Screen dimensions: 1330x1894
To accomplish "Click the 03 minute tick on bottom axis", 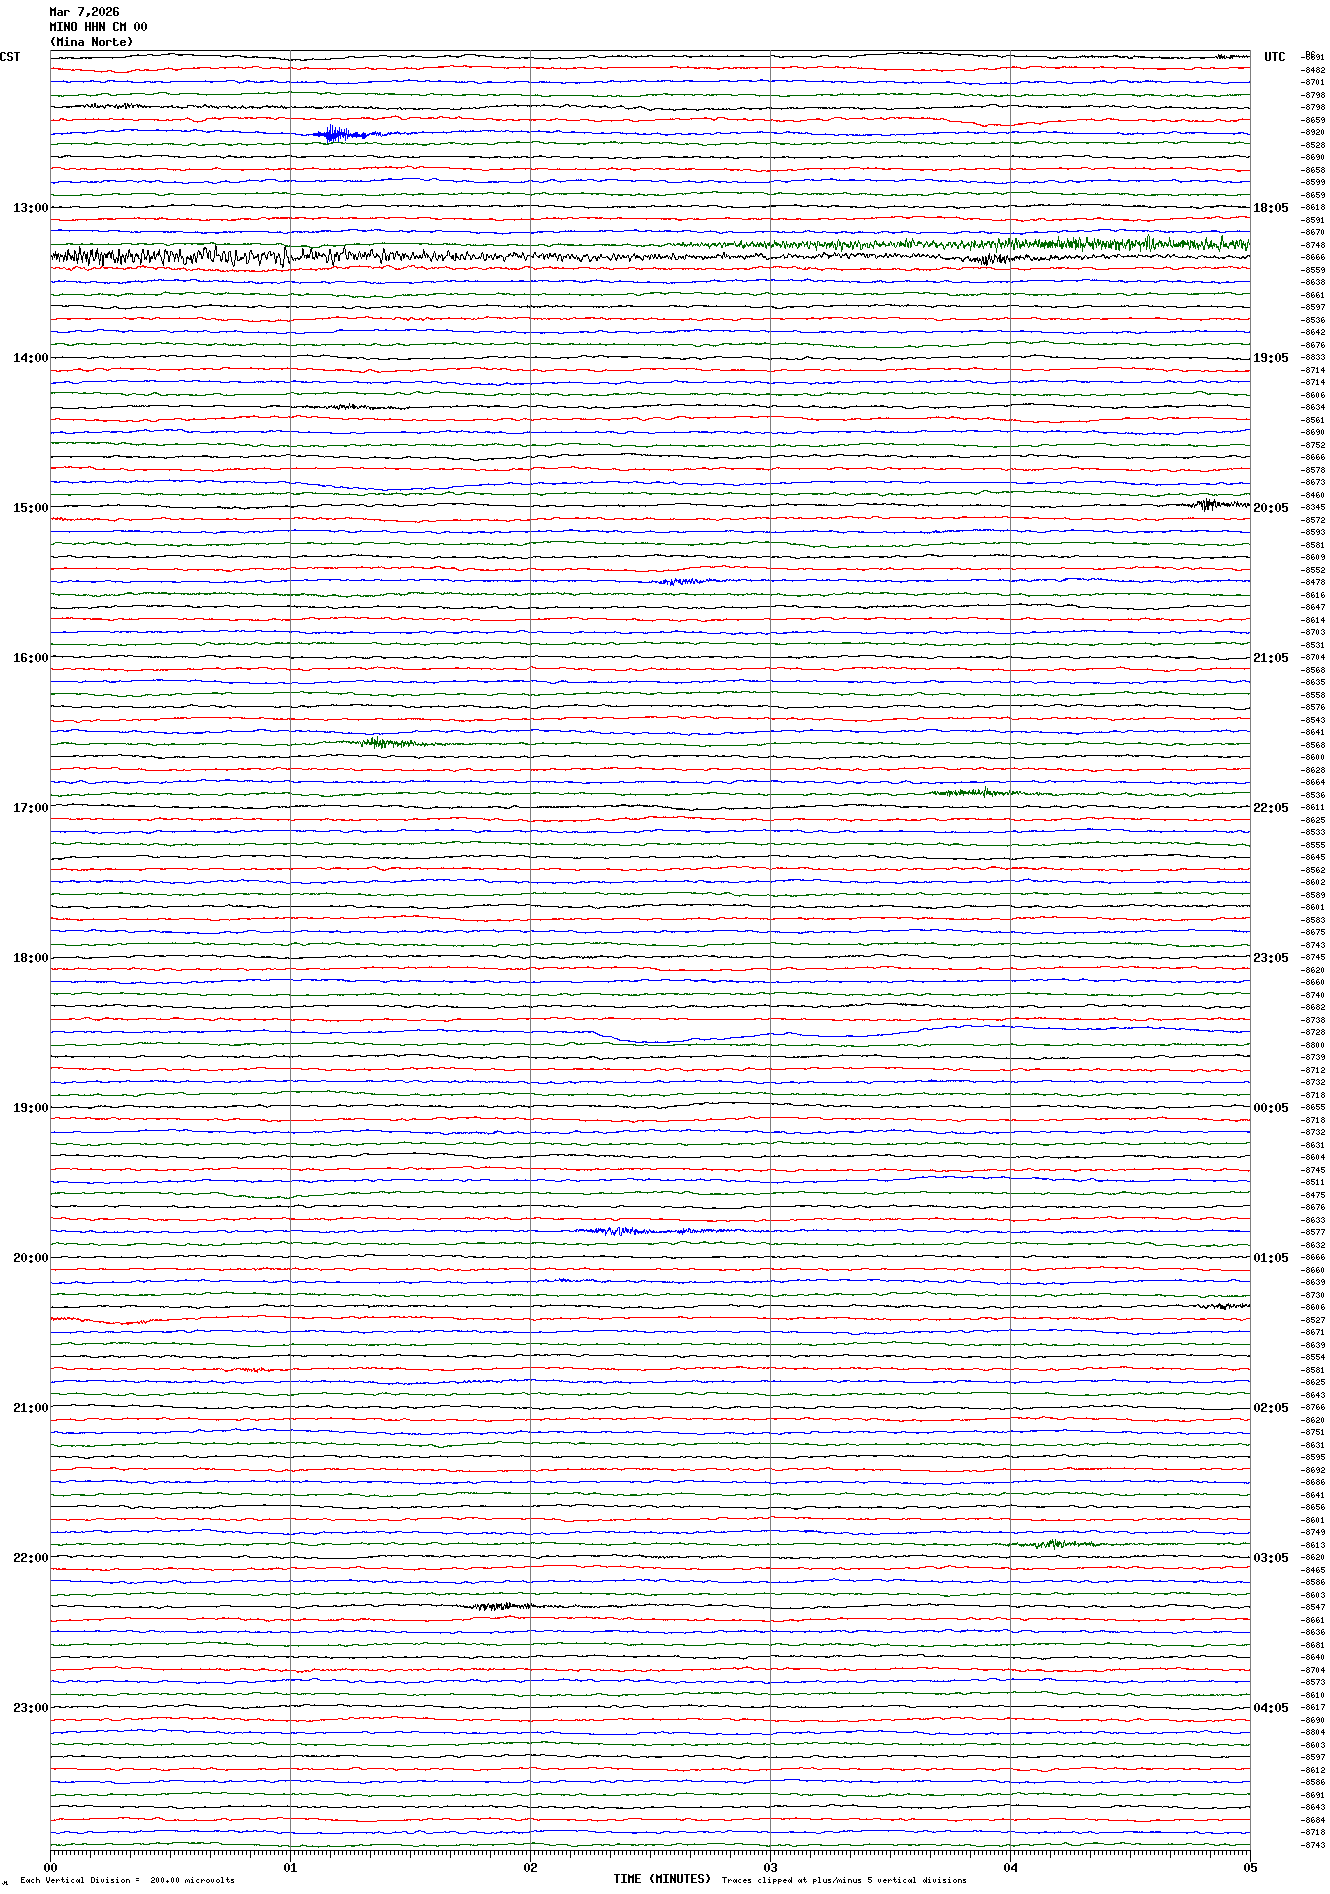I will pos(770,1867).
